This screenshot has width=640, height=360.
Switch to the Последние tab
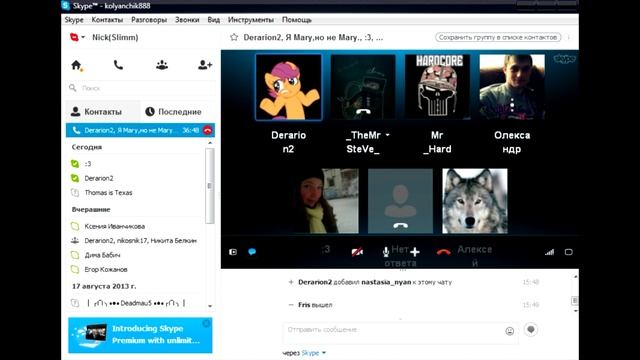(178, 111)
